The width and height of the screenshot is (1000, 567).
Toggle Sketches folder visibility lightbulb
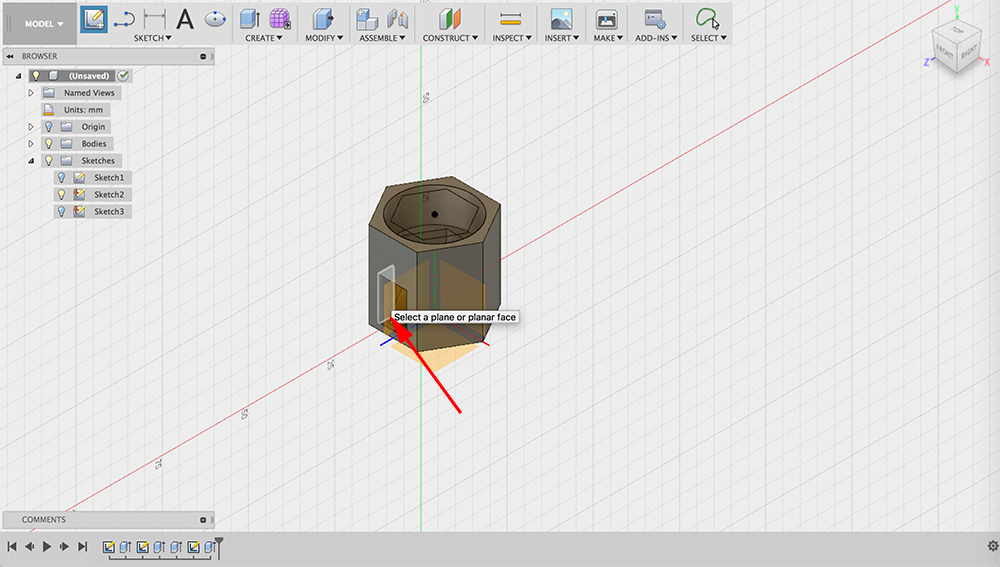click(x=48, y=161)
